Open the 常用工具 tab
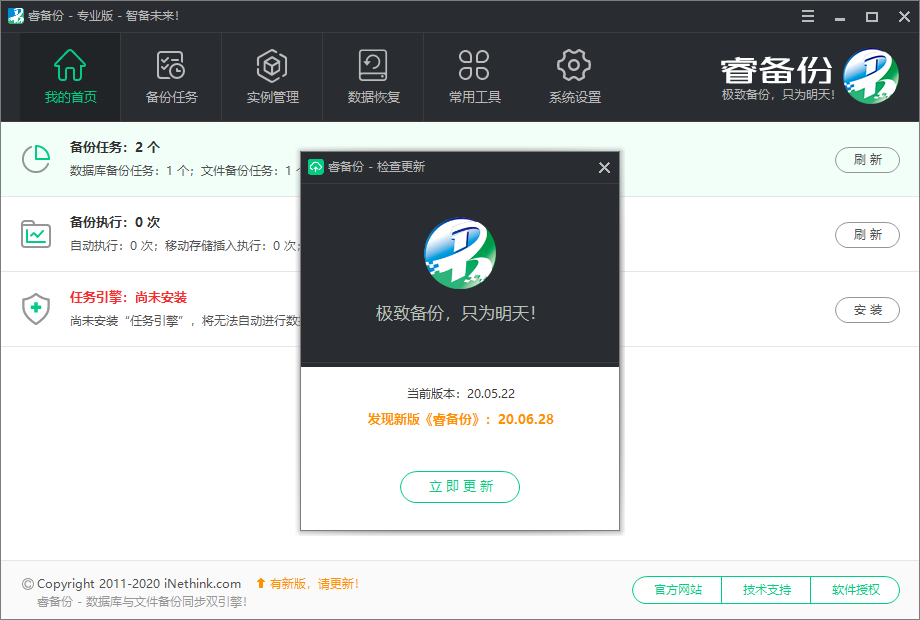Viewport: 920px width, 620px height. tap(474, 77)
